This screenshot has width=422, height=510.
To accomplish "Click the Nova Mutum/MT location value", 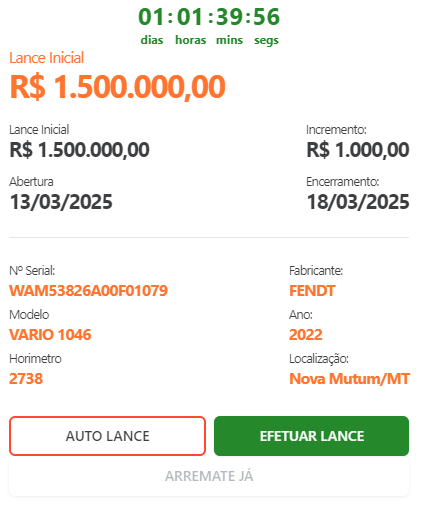I will [349, 379].
